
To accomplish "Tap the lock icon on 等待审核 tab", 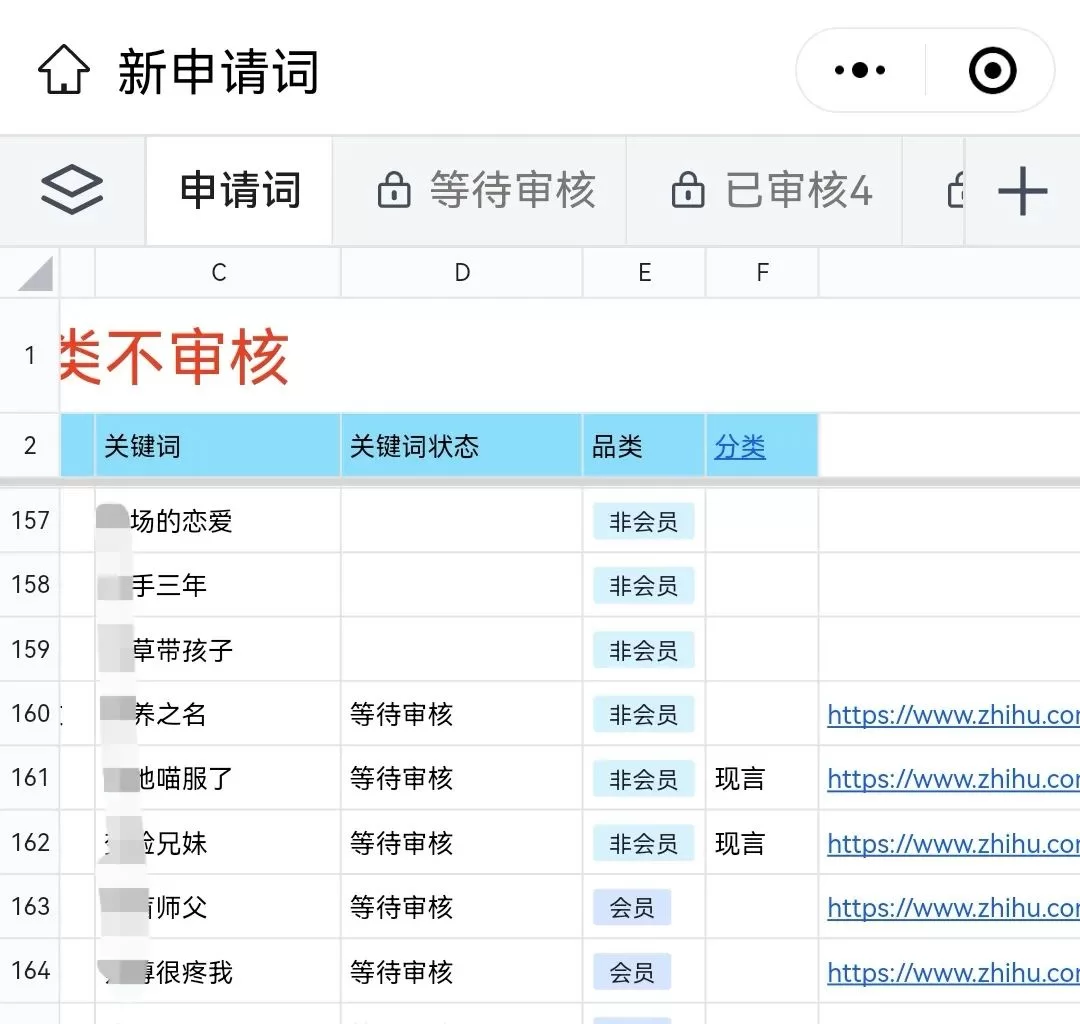I will click(394, 191).
